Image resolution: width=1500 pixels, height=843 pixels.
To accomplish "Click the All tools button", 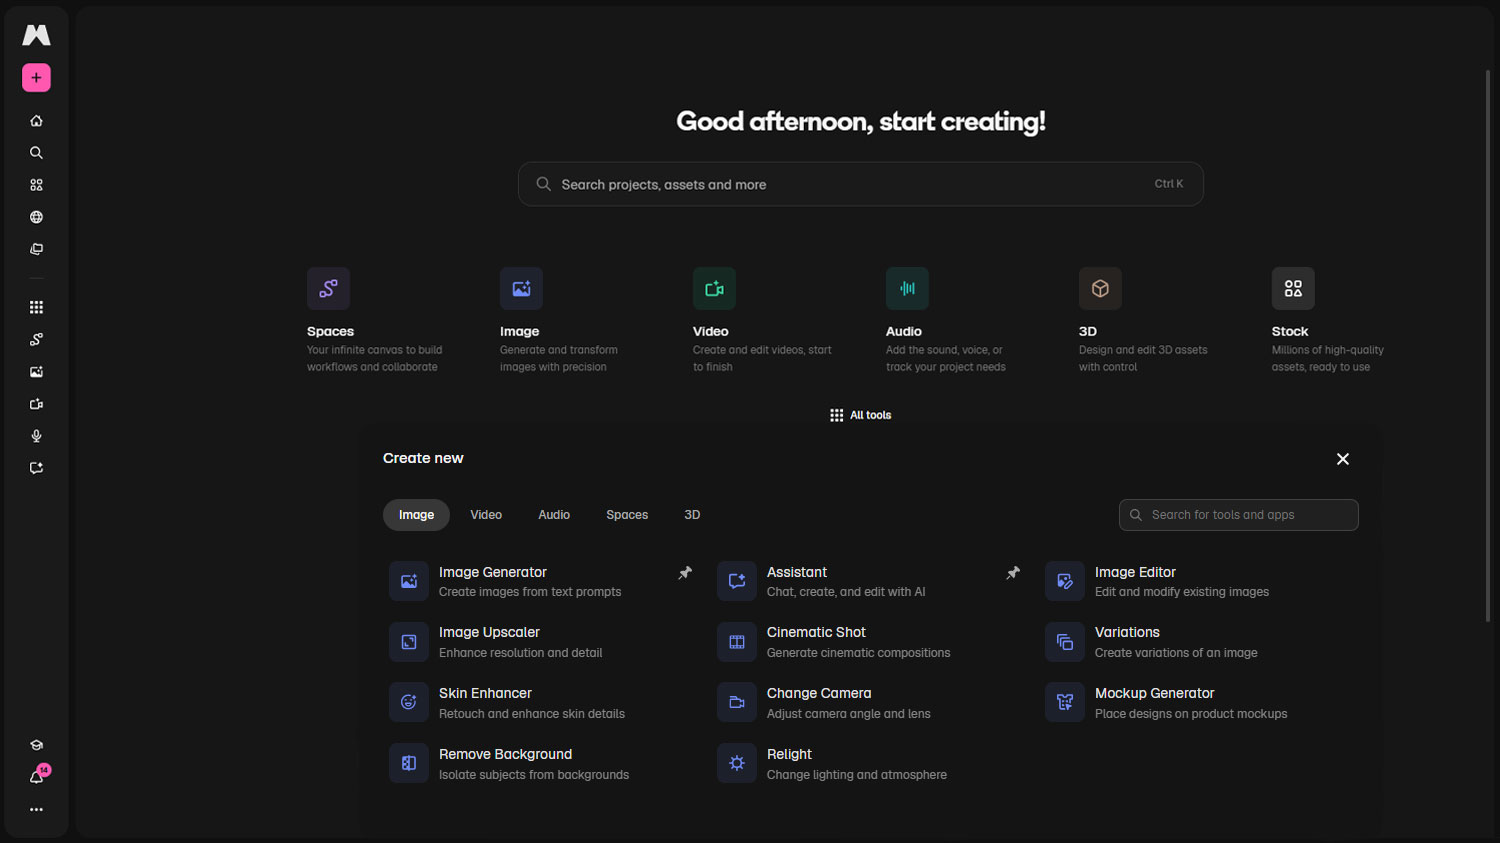I will point(860,415).
